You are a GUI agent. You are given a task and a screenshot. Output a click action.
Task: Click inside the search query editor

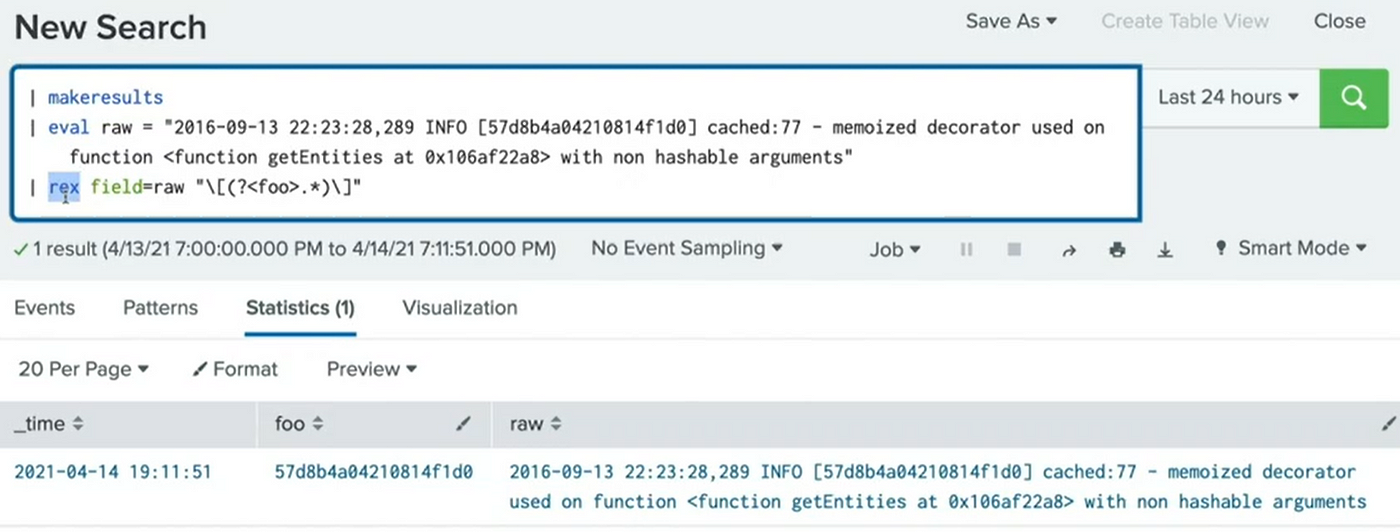coord(575,142)
